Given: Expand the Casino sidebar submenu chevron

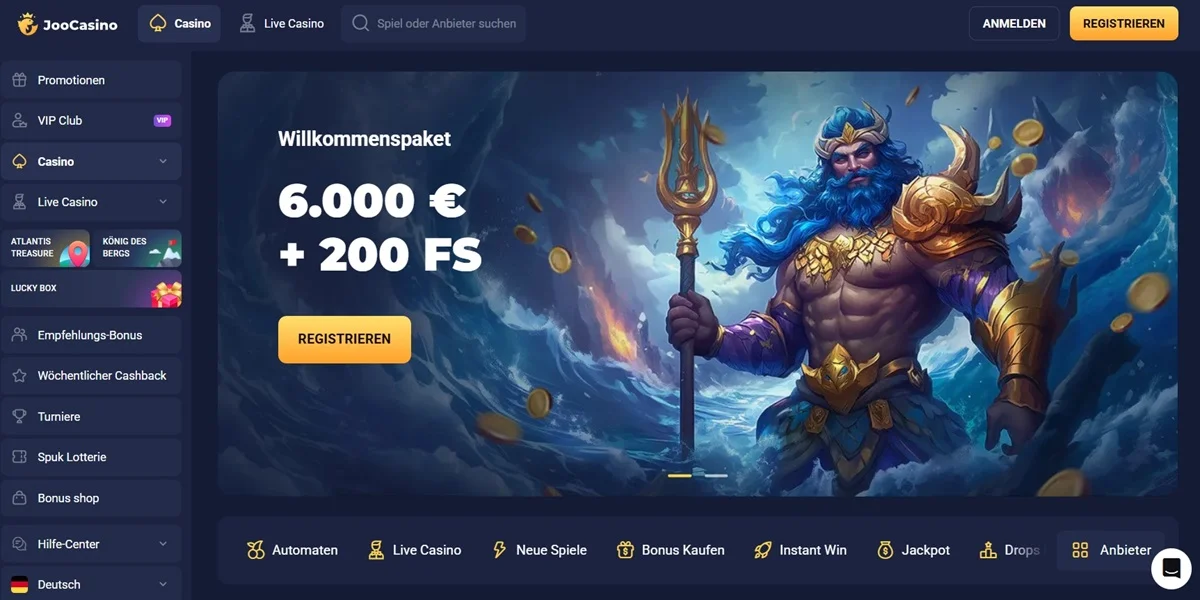Looking at the screenshot, I should (x=163, y=161).
